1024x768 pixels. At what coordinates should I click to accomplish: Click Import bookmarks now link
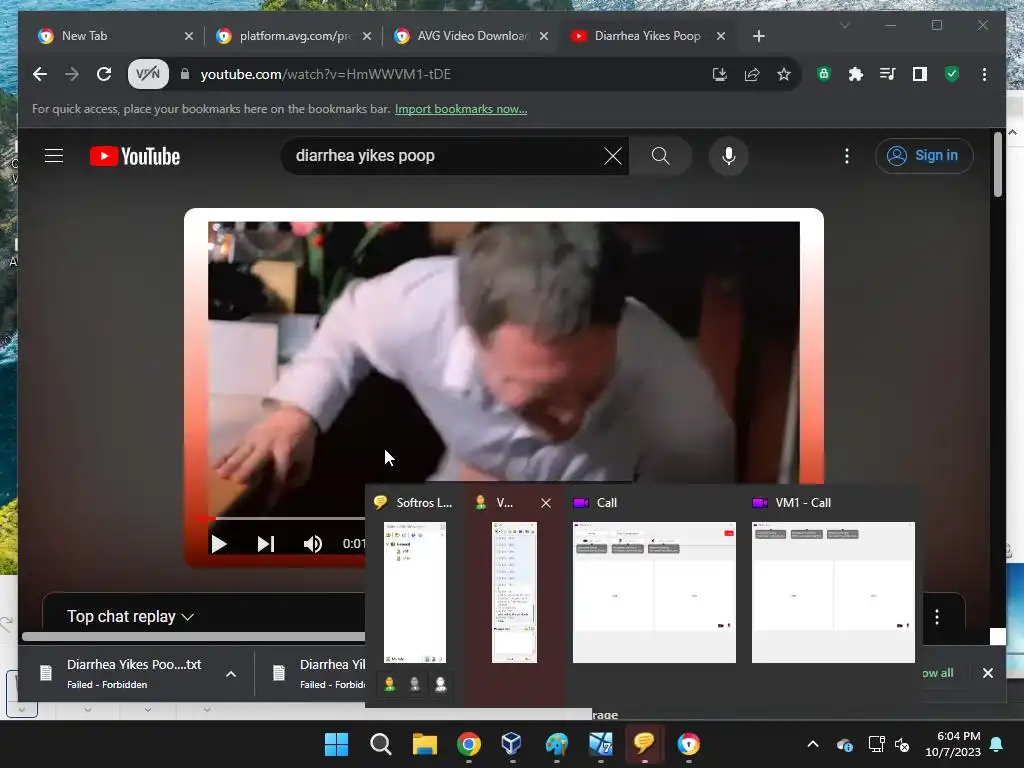[x=461, y=109]
